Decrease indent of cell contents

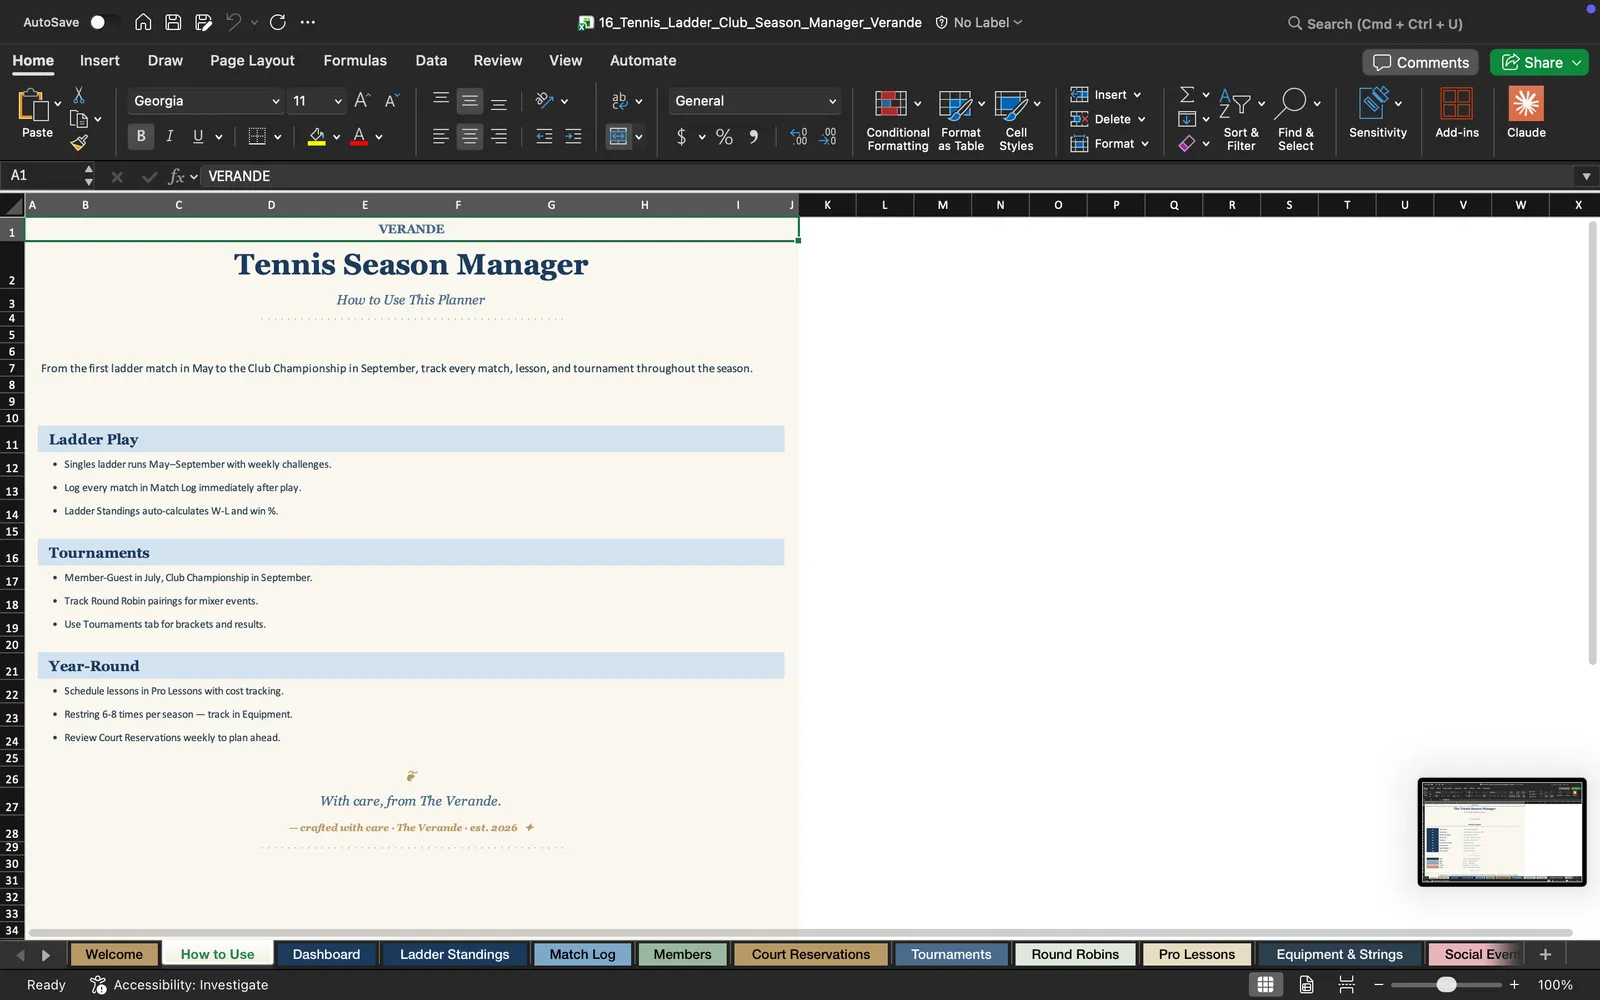click(544, 137)
